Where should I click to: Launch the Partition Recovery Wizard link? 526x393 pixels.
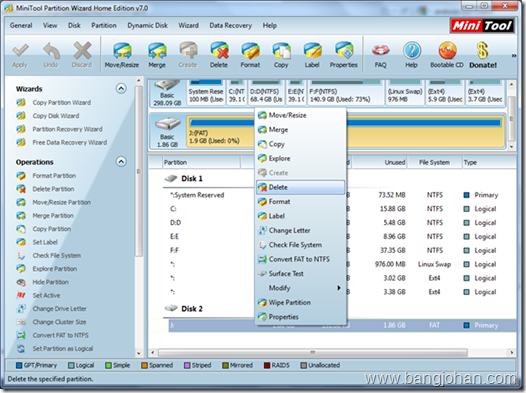point(67,129)
